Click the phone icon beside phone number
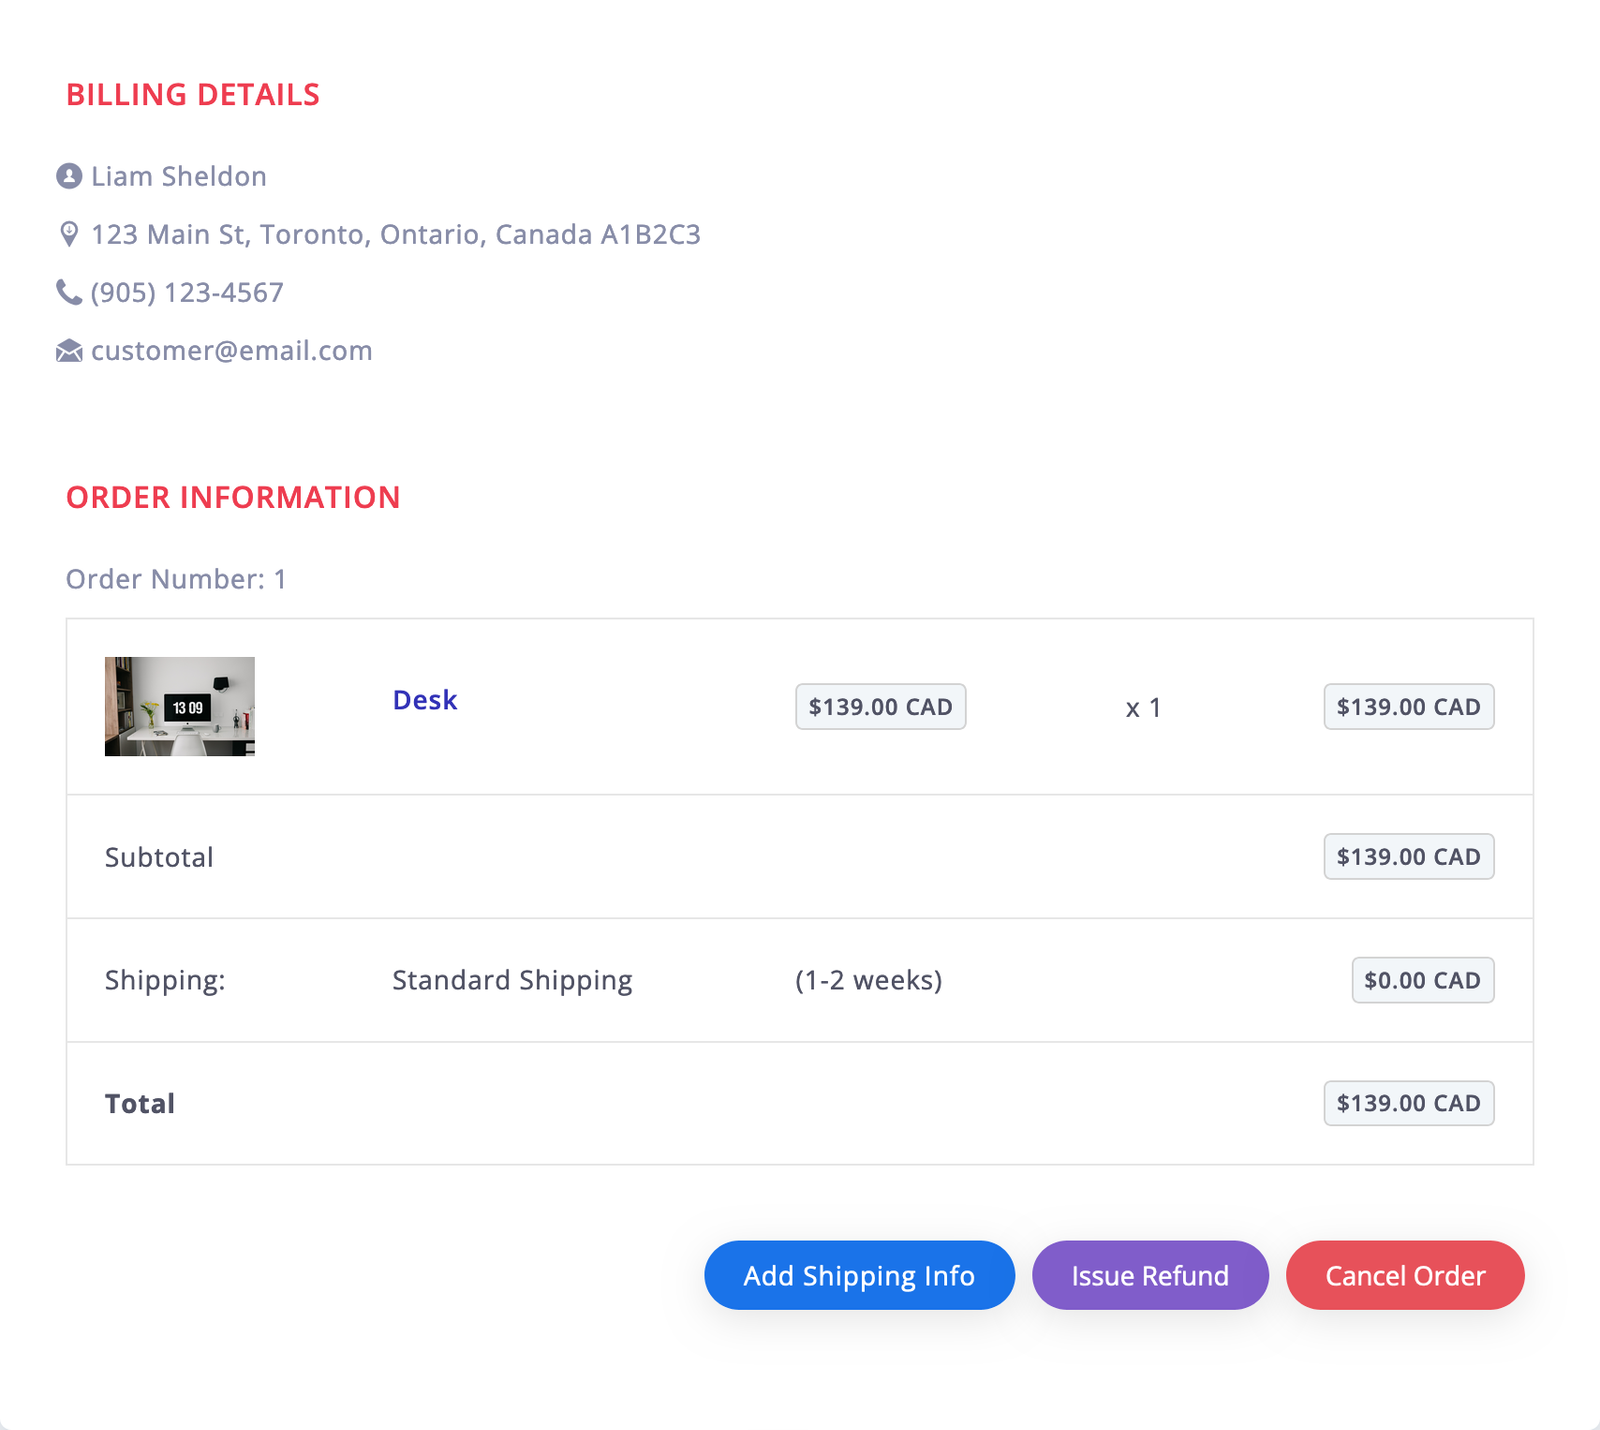1600x1430 pixels. point(69,292)
